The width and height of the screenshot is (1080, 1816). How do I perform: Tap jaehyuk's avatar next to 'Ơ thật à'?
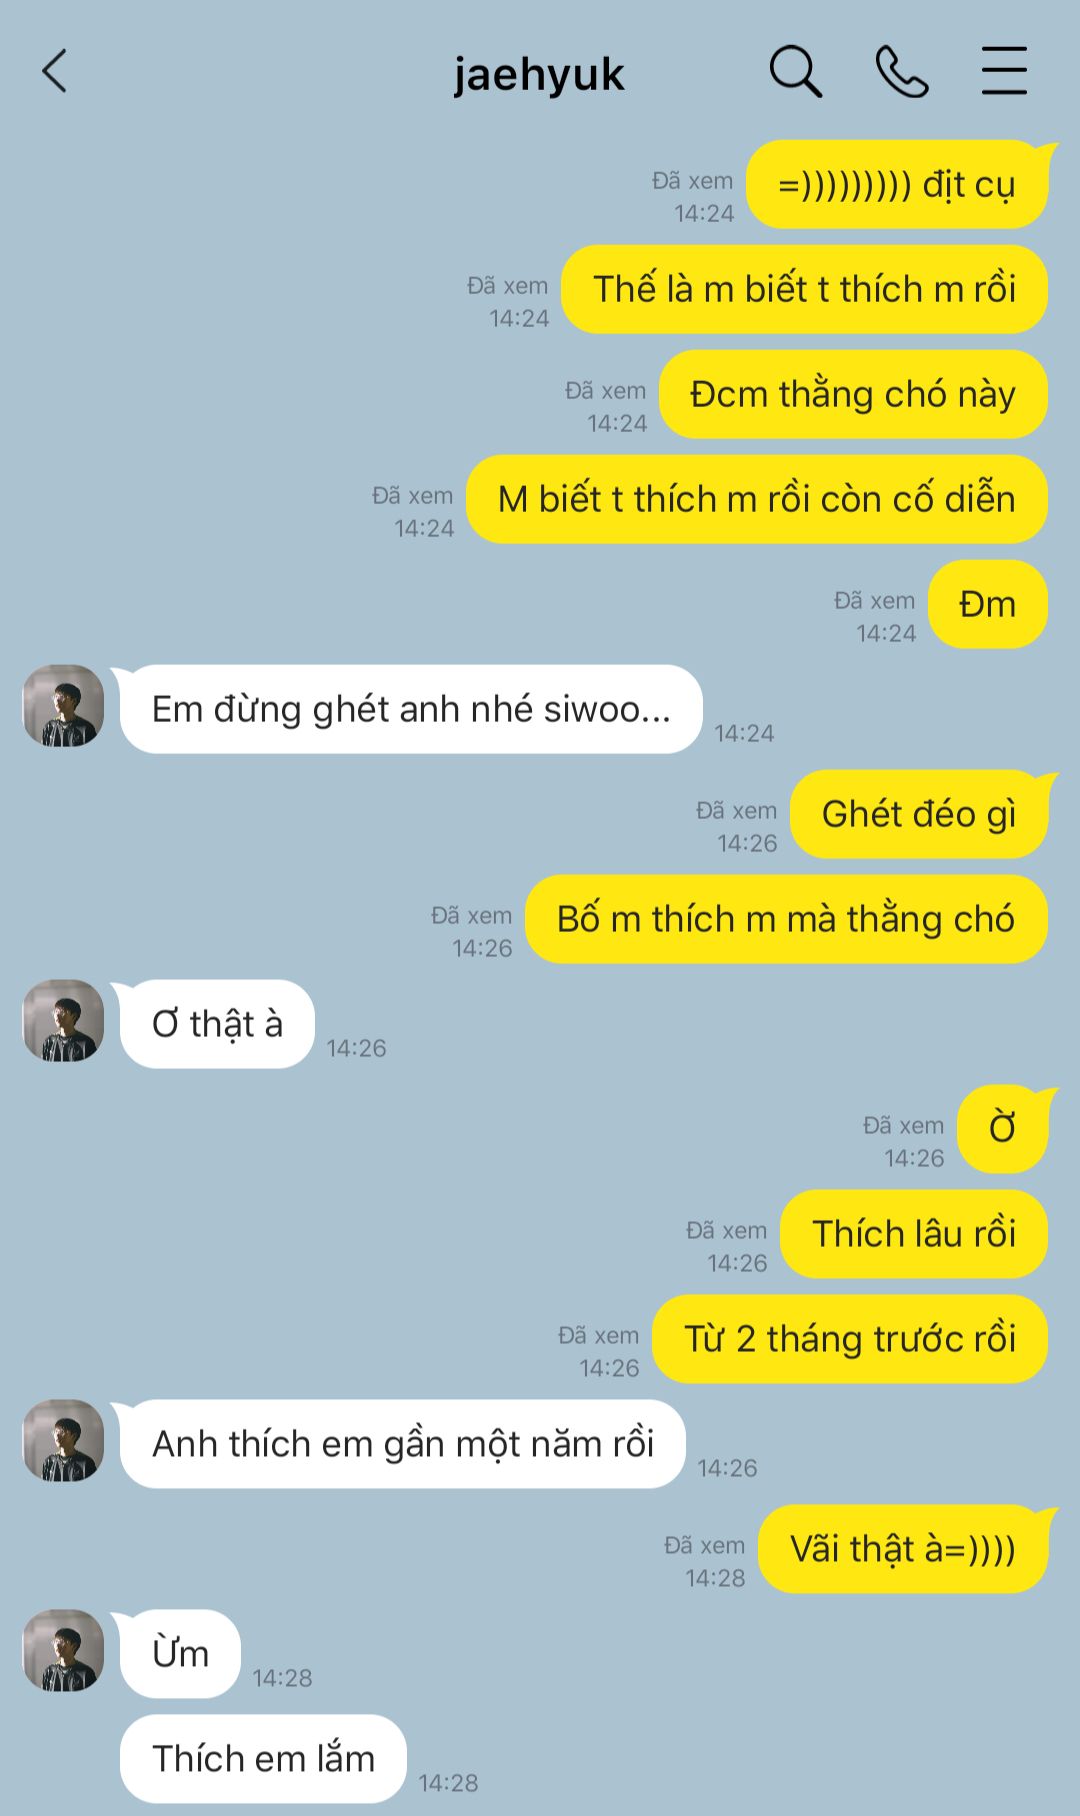(x=64, y=1021)
